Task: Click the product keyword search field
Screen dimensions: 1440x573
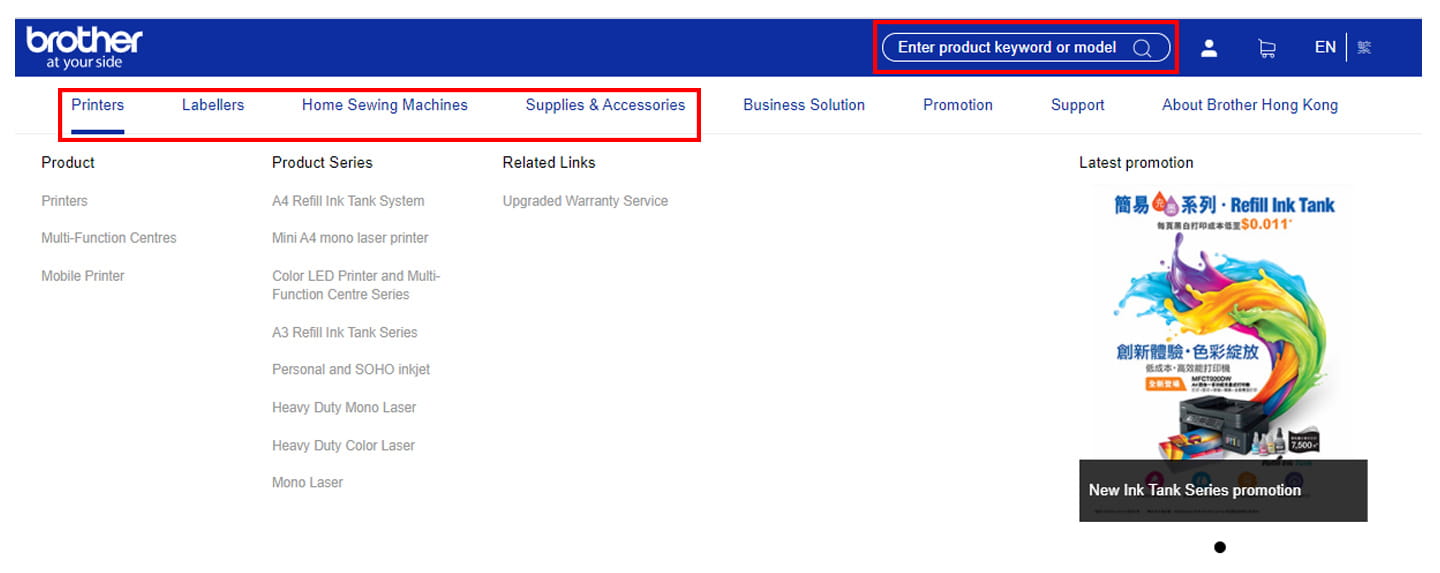Action: coord(1025,47)
